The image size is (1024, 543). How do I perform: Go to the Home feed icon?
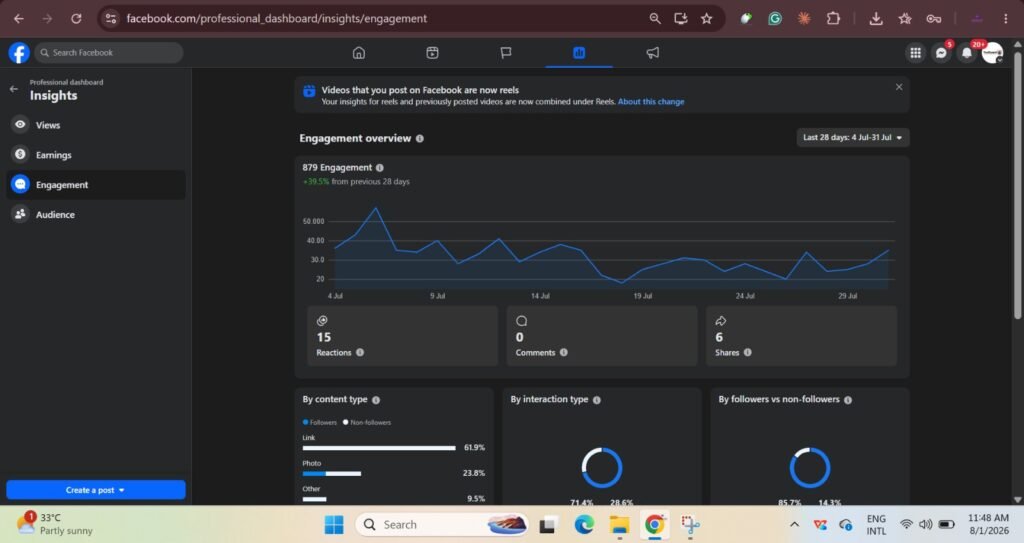coord(359,53)
